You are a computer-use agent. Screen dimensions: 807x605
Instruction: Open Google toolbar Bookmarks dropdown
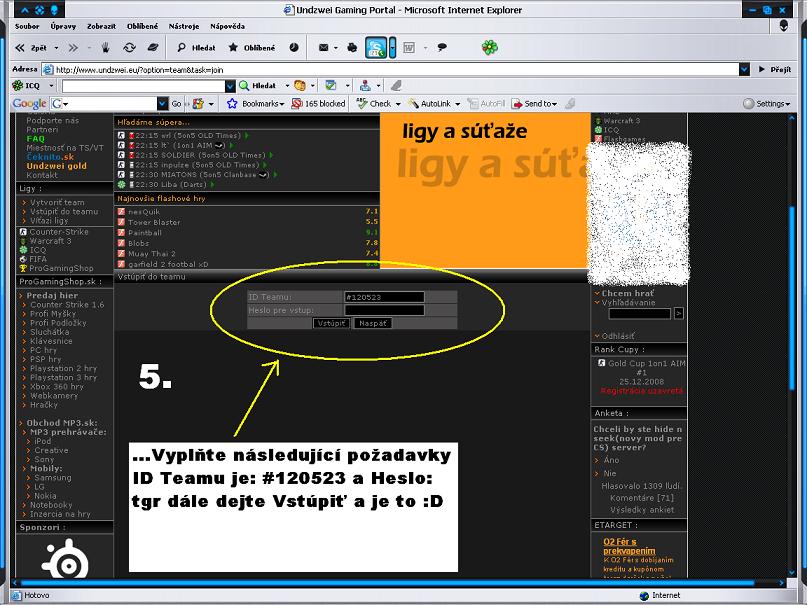pyautogui.click(x=256, y=104)
